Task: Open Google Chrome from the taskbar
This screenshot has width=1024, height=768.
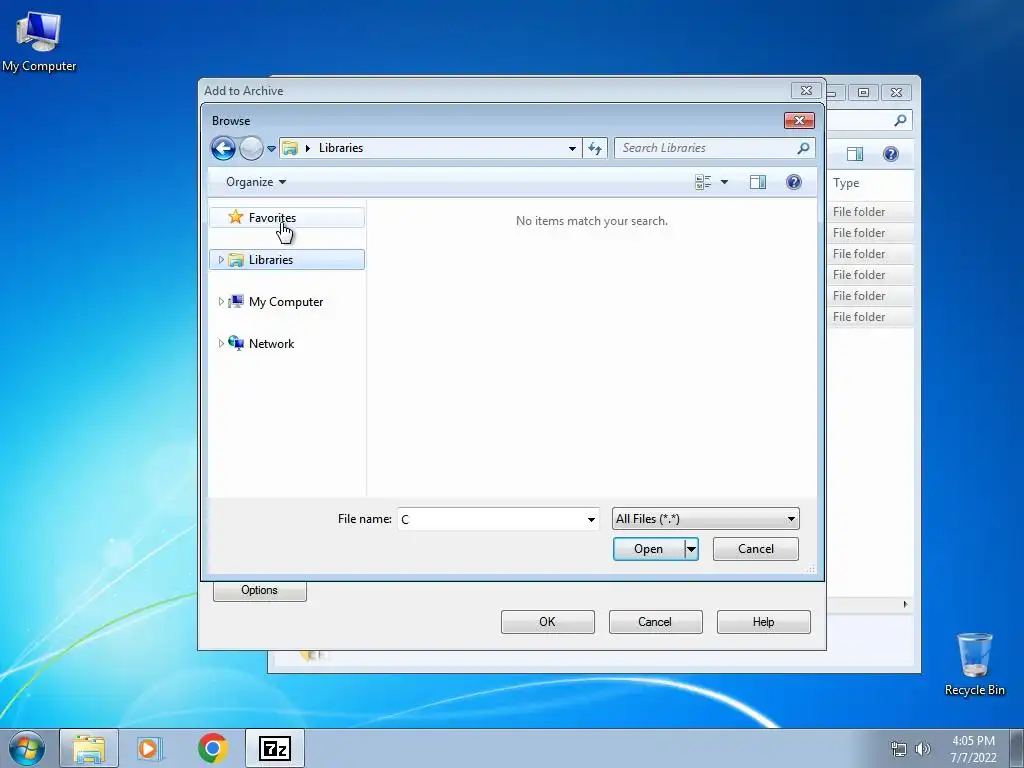Action: pos(212,748)
